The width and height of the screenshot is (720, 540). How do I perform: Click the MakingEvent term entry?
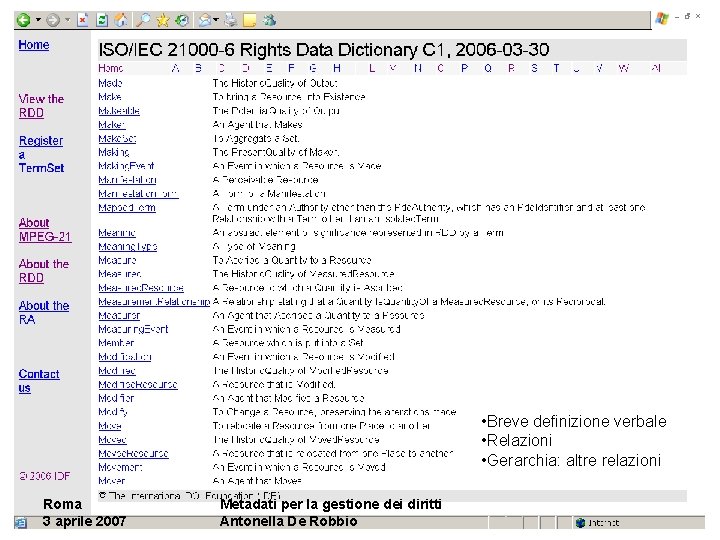(126, 166)
